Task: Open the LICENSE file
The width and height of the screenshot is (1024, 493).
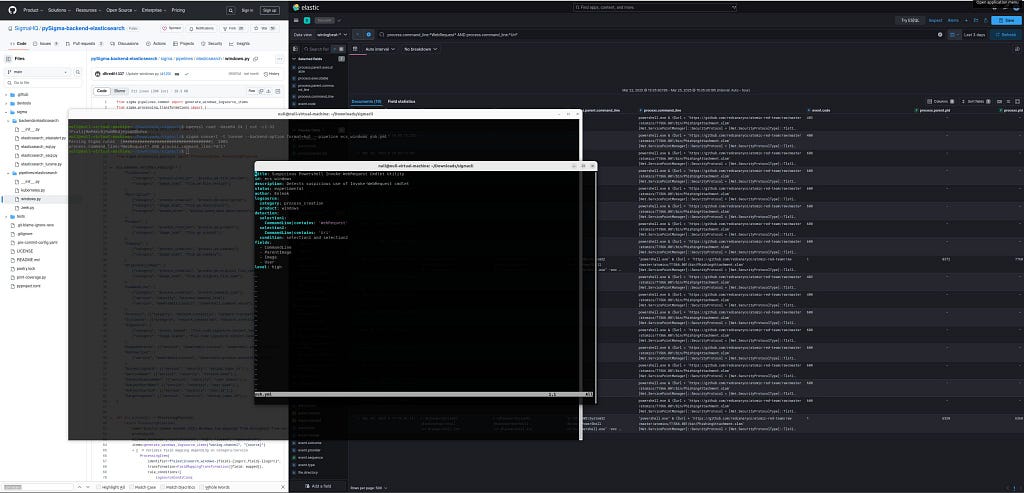Action: (25, 251)
